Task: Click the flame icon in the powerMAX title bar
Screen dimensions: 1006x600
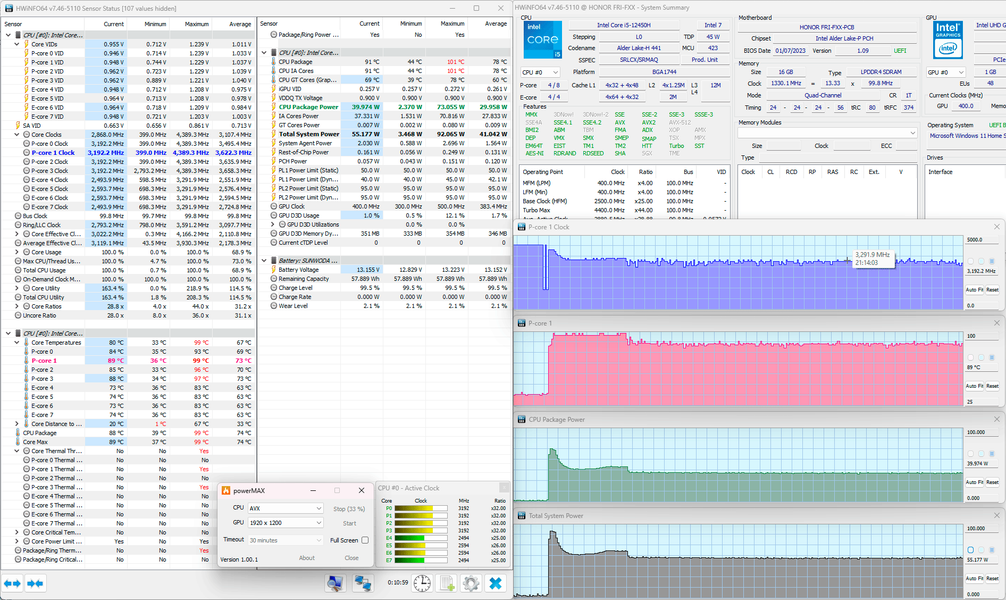Action: tap(227, 490)
